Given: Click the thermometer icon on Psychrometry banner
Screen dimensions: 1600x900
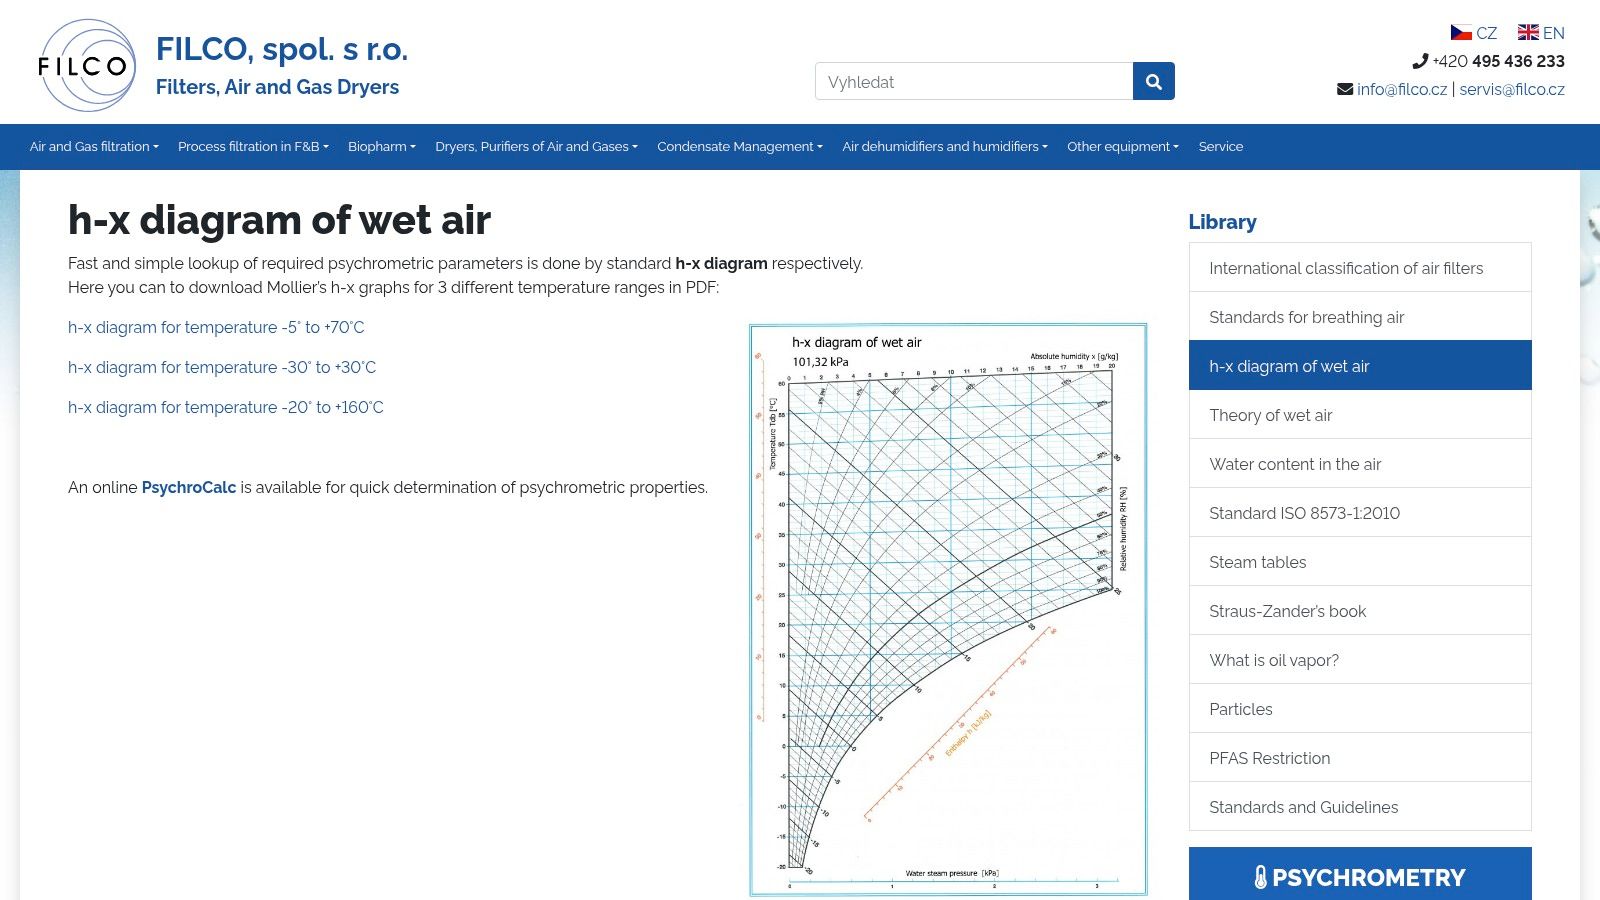Looking at the screenshot, I should [x=1260, y=878].
